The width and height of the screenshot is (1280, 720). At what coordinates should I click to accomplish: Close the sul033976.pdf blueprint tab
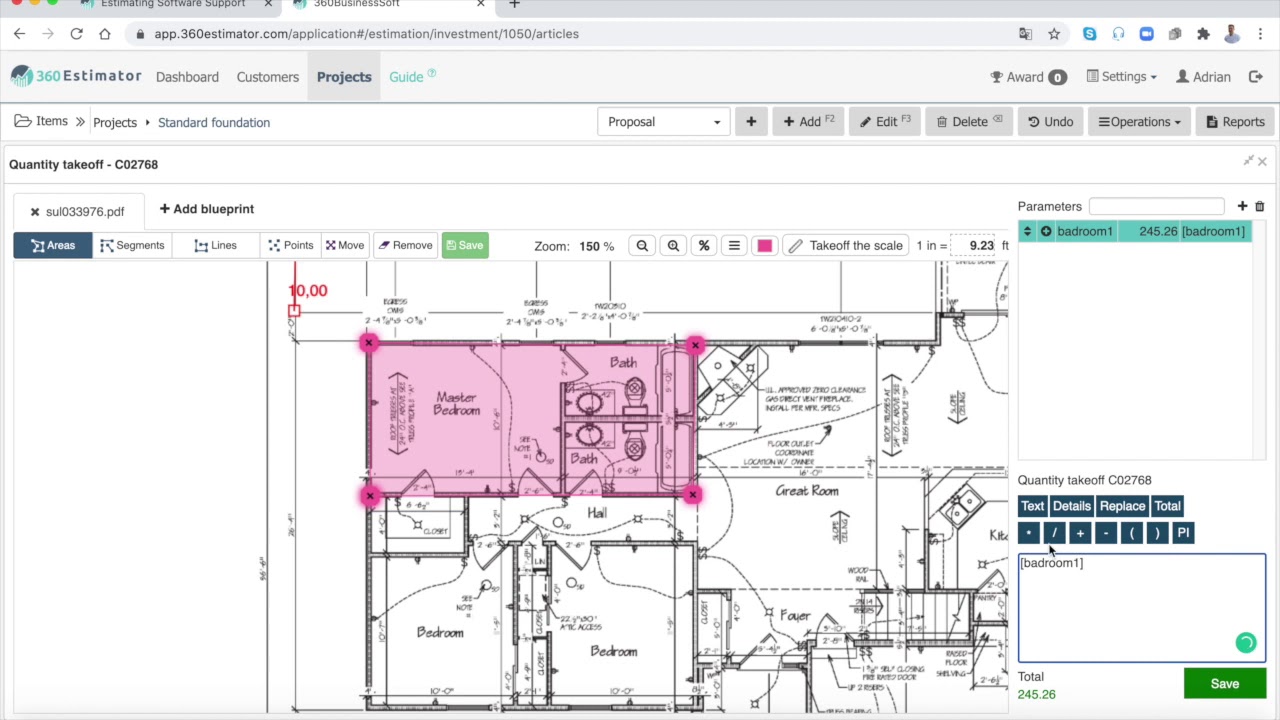pyautogui.click(x=34, y=212)
